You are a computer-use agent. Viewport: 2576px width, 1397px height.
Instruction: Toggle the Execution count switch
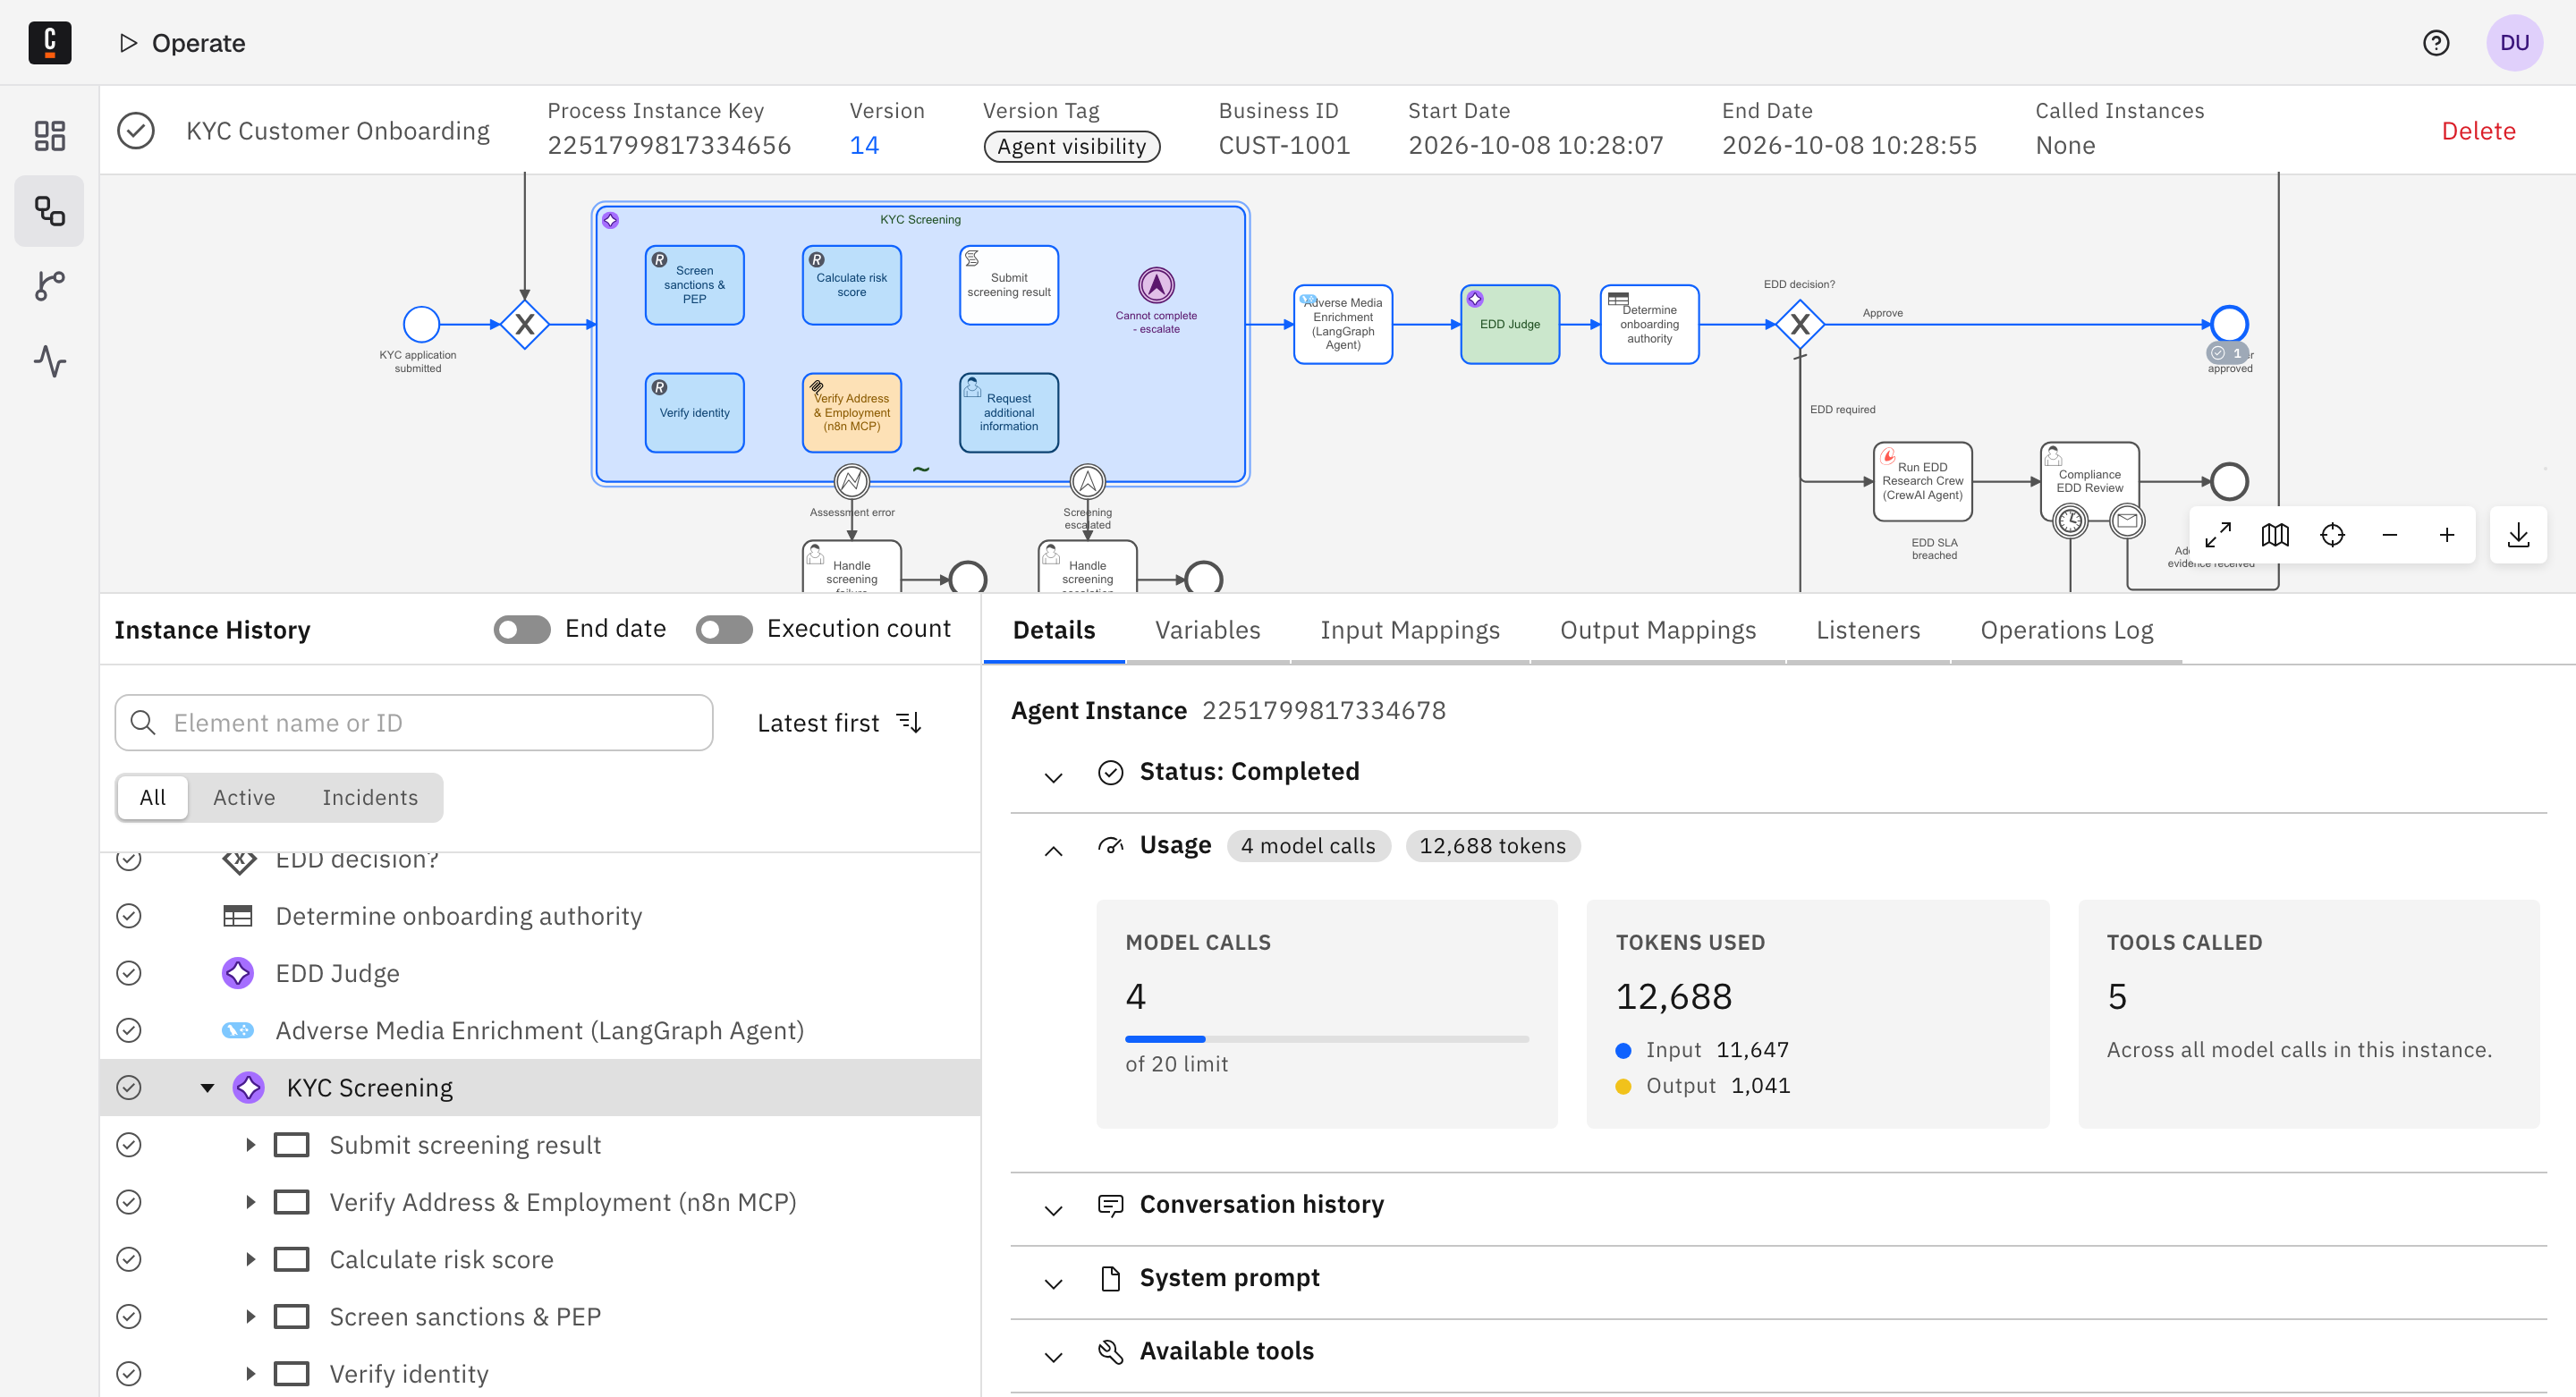point(723,629)
